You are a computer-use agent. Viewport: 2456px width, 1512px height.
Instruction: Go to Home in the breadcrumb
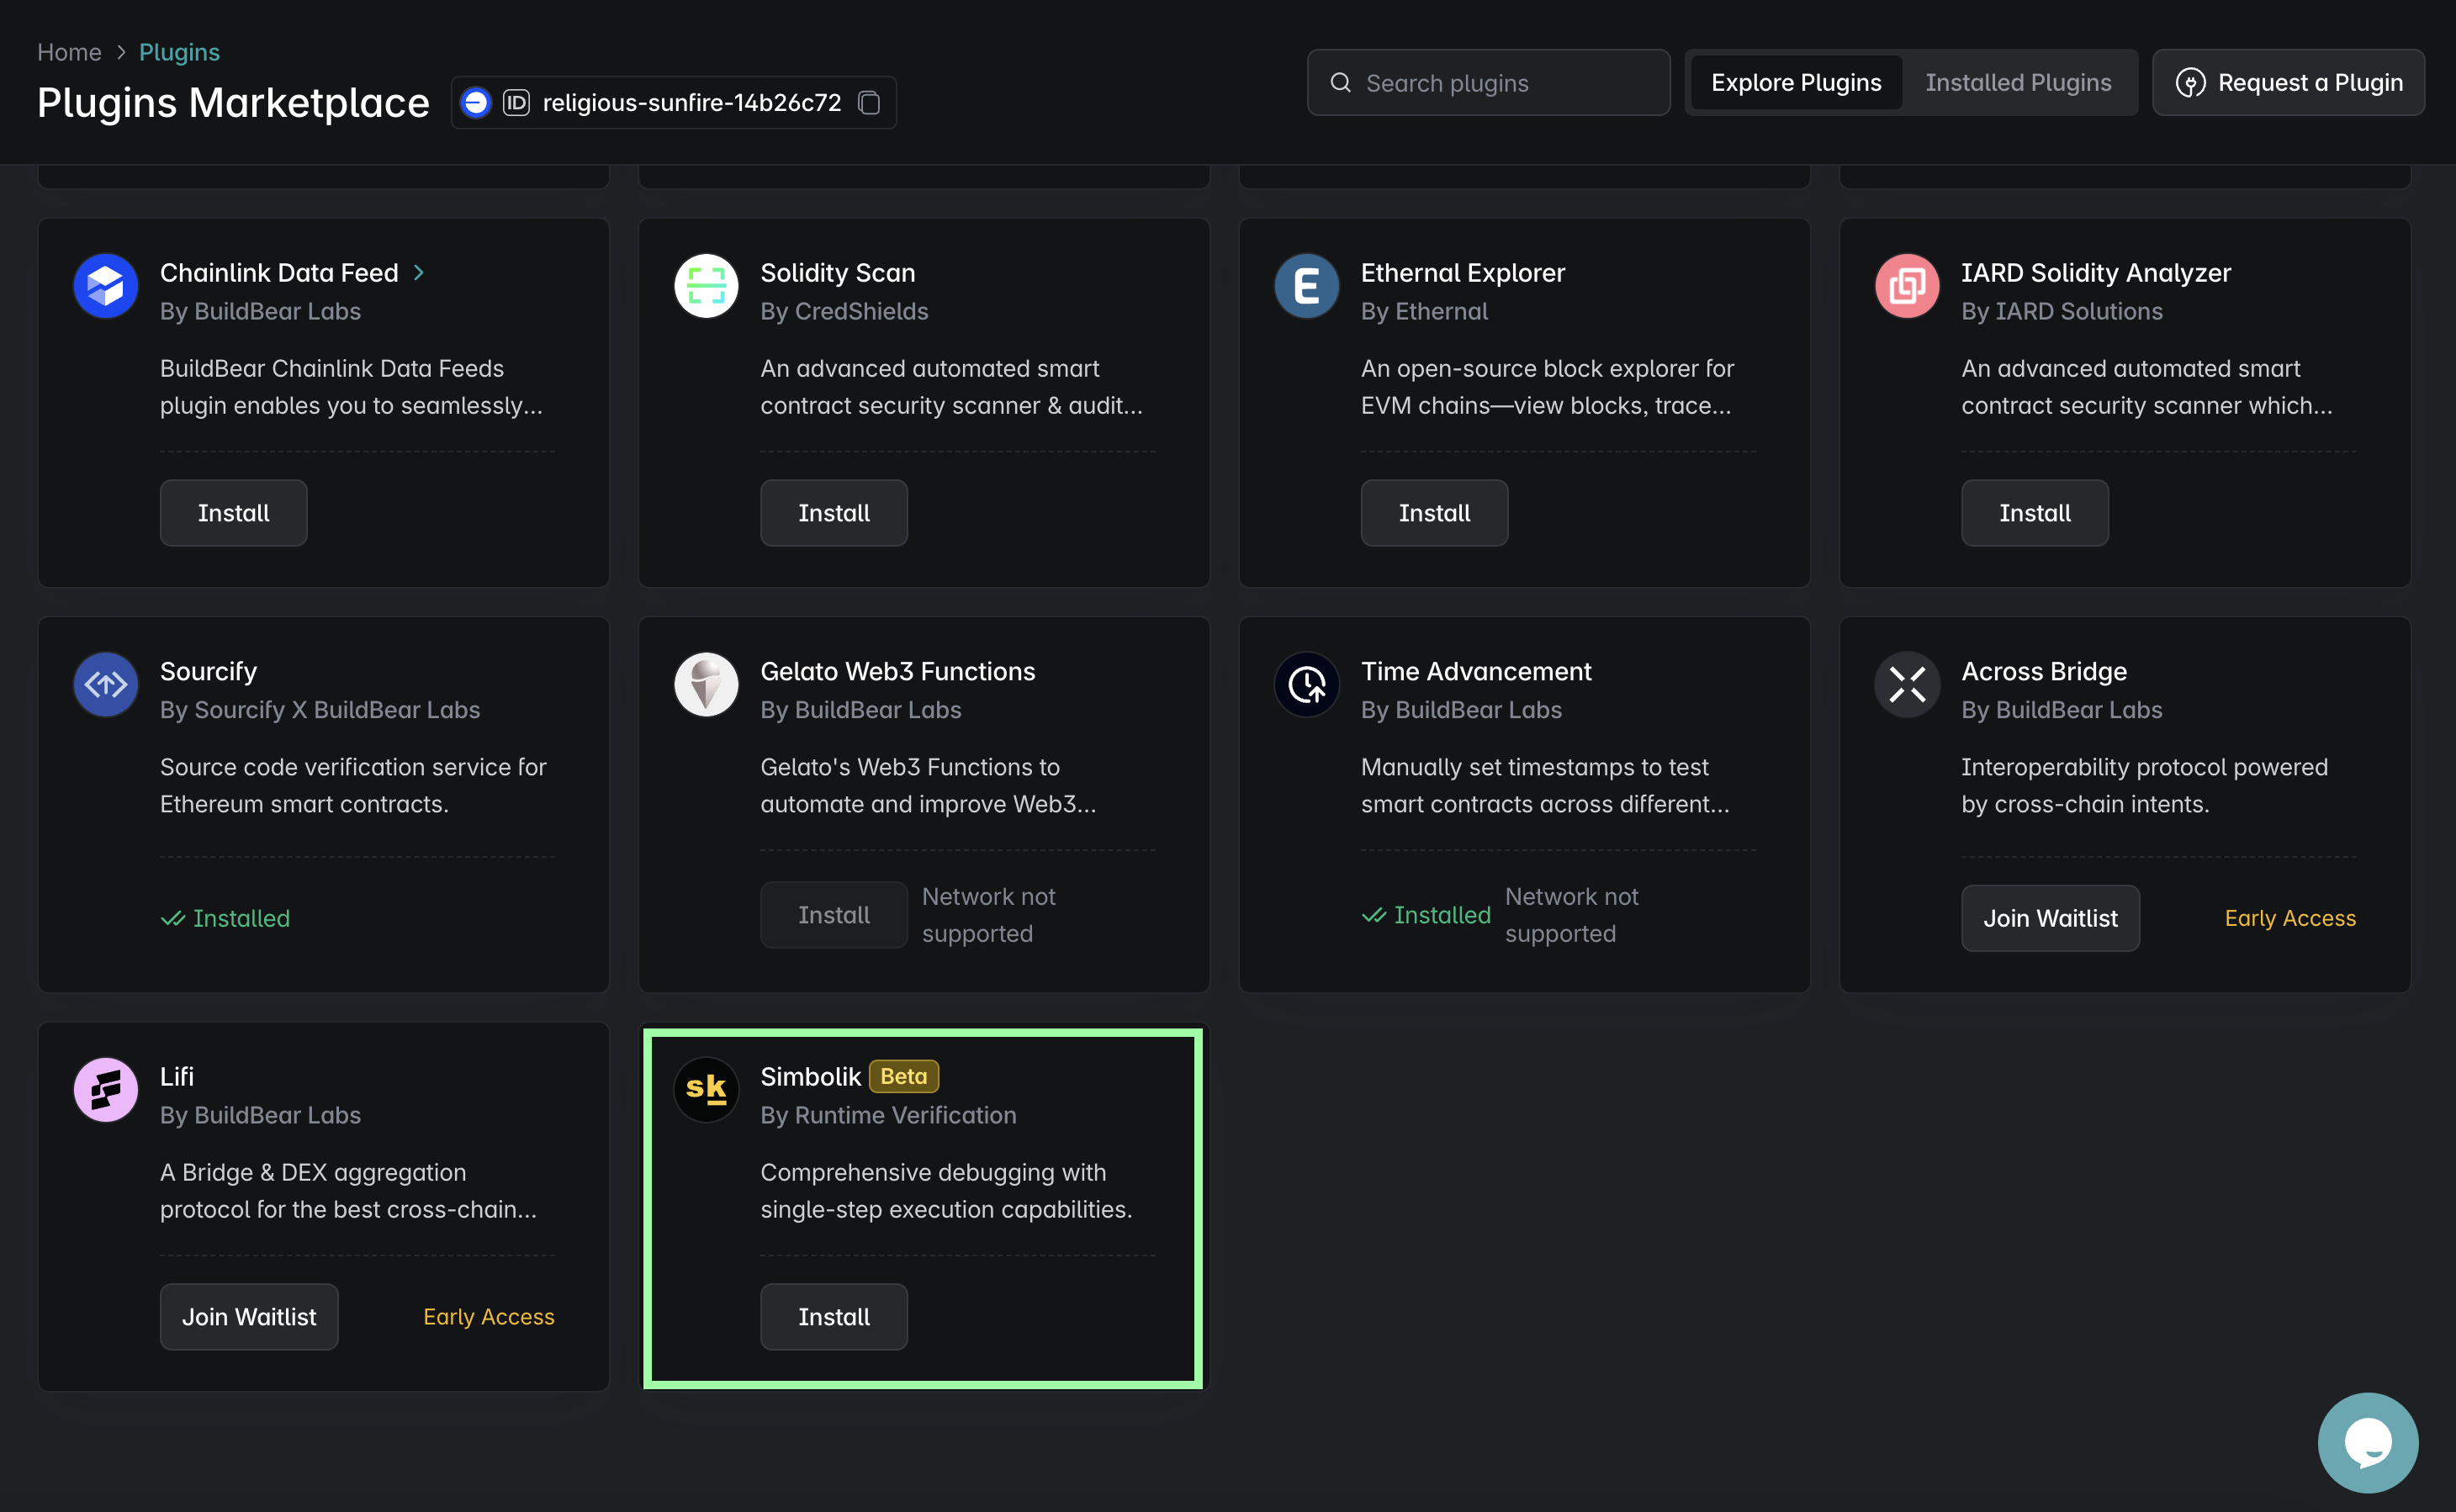tap(69, 52)
